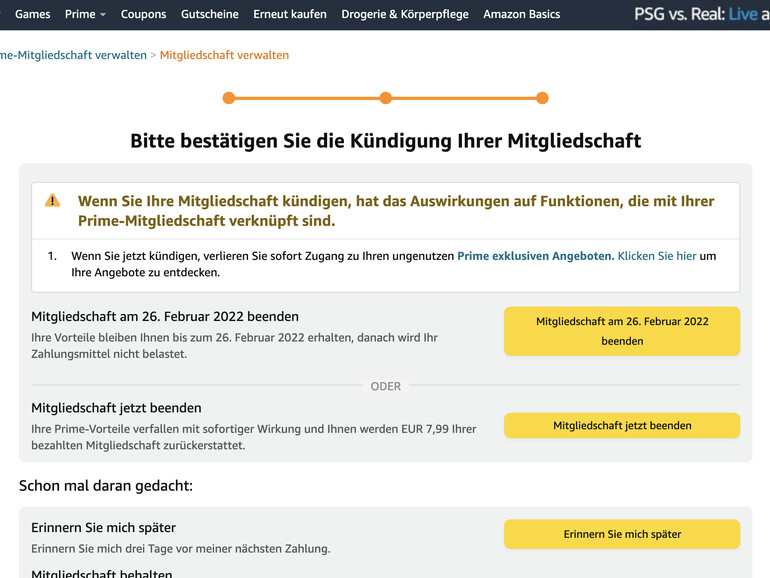Image resolution: width=770 pixels, height=578 pixels.
Task: Click the Mitgliedschaft am 26. Februar 2022 beenden title
Action: (165, 316)
